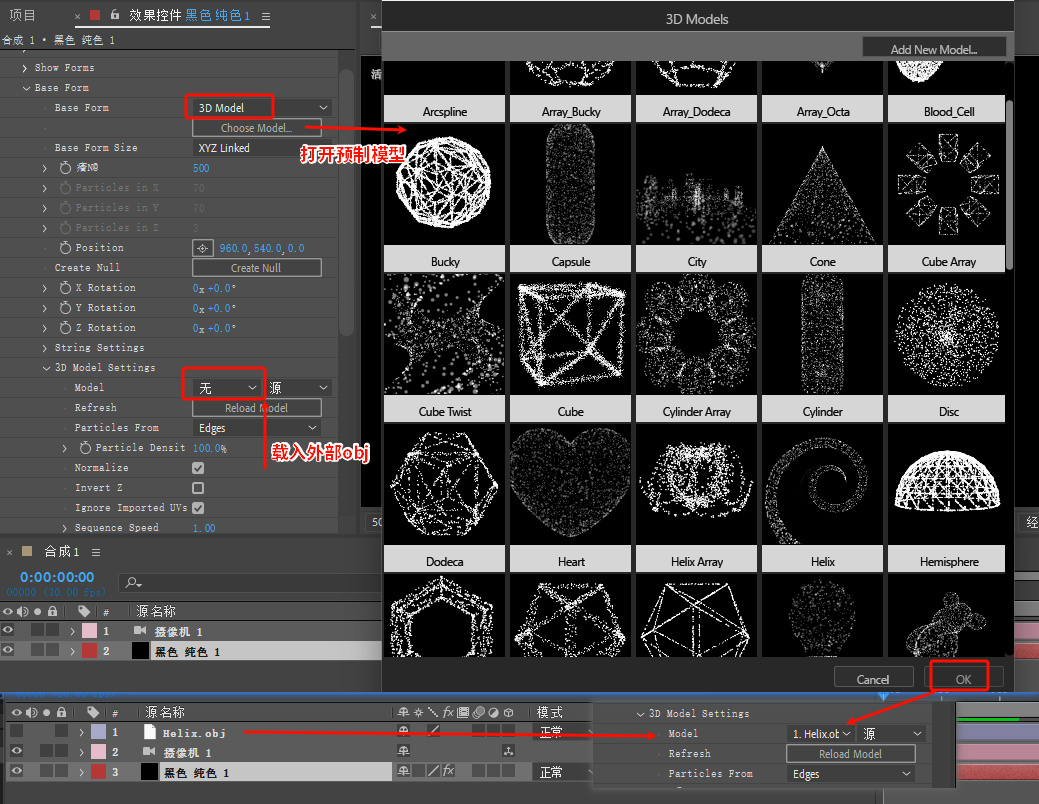Click the lavender label color of Helix.obj
This screenshot has width=1039, height=804.
pos(98,732)
